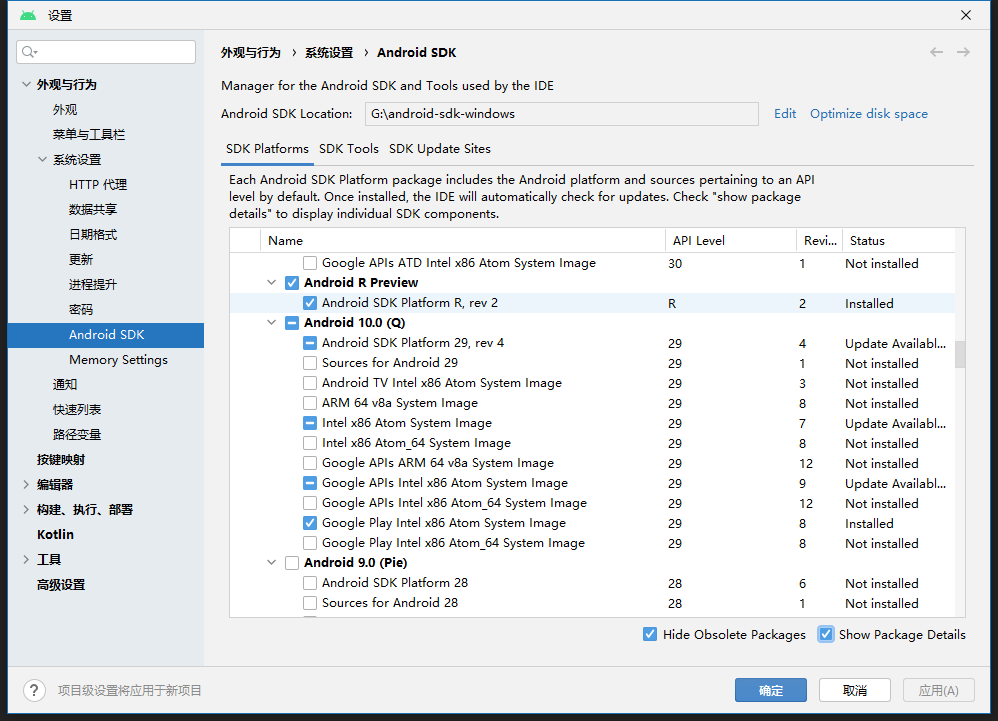
Task: Open Optimize disk space
Action: tap(868, 113)
